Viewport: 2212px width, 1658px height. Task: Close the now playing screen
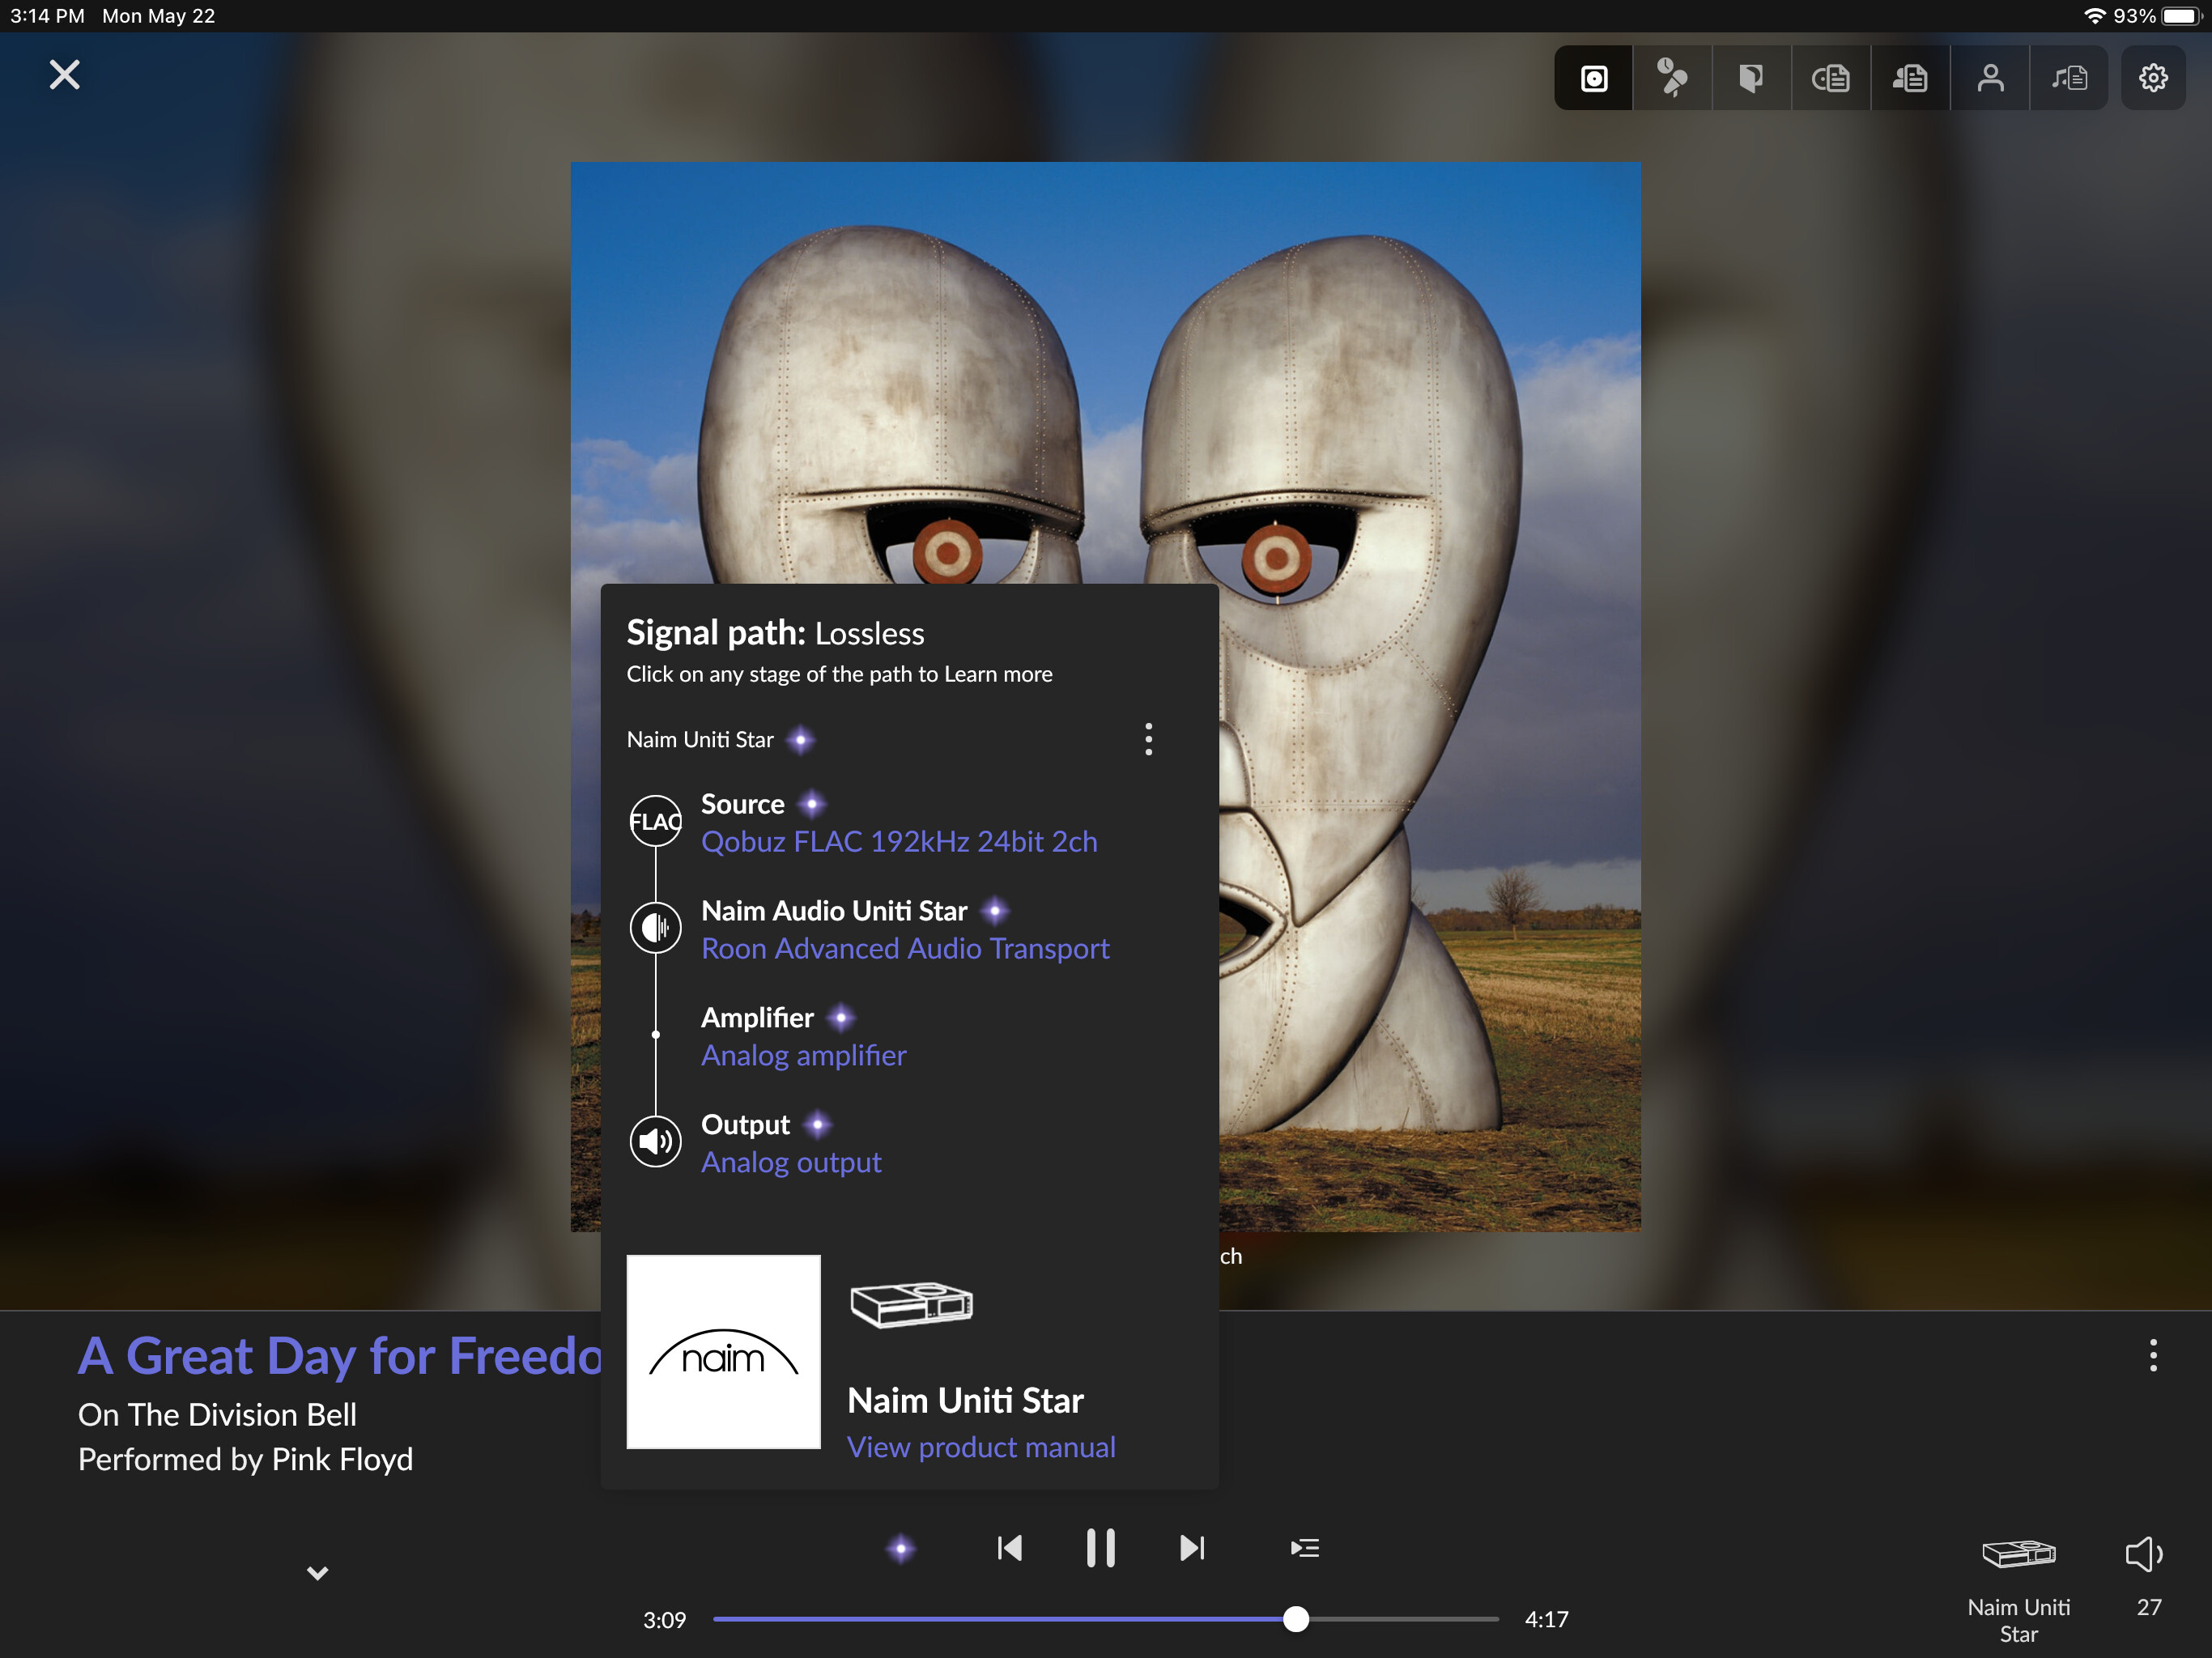point(65,75)
